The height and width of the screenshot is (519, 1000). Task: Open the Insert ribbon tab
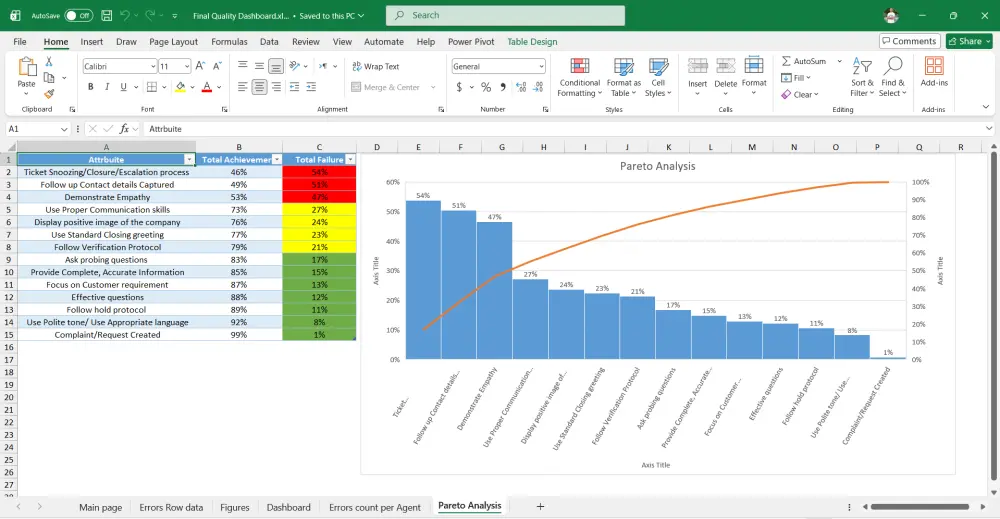pos(91,41)
